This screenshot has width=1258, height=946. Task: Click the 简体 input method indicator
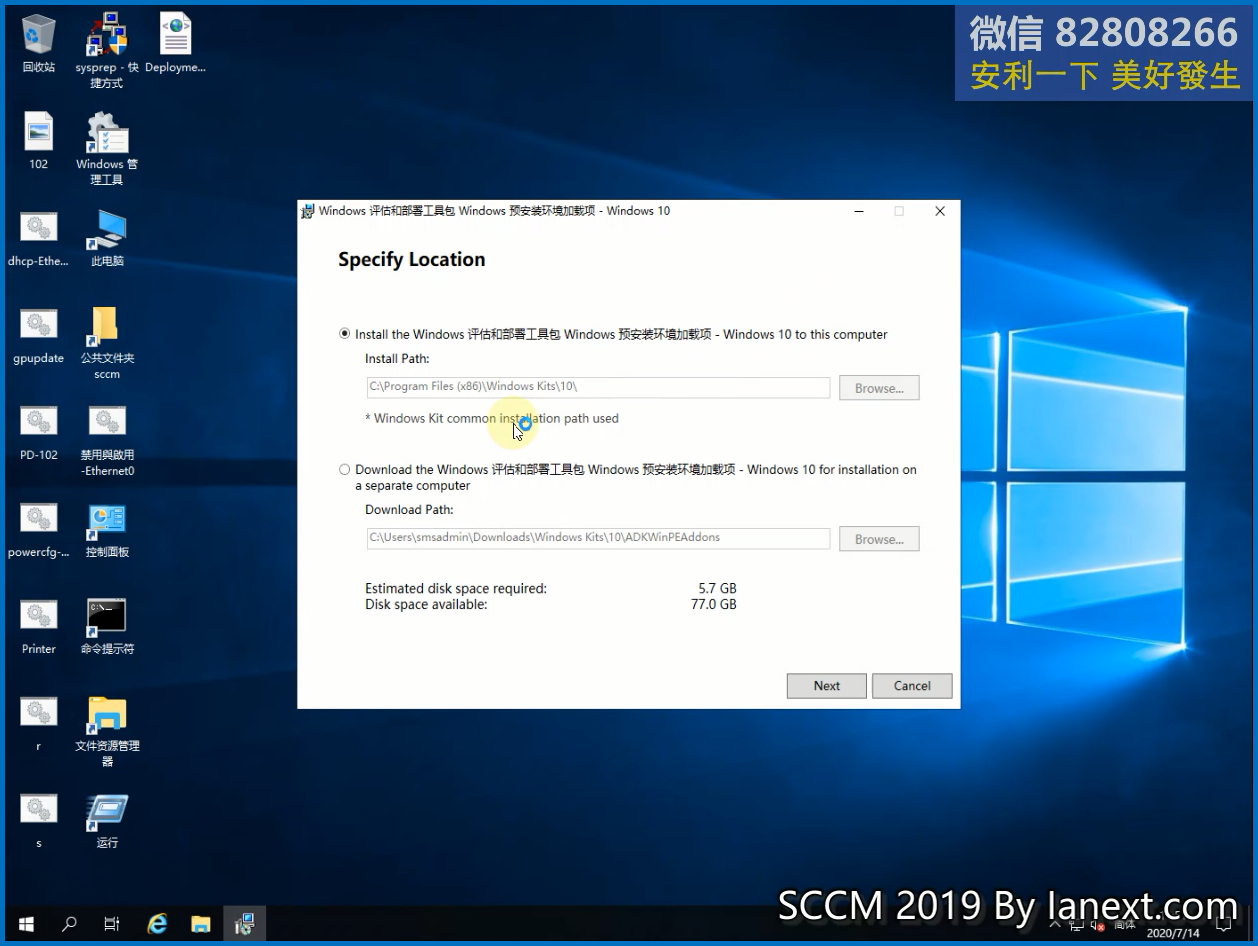tap(1125, 927)
